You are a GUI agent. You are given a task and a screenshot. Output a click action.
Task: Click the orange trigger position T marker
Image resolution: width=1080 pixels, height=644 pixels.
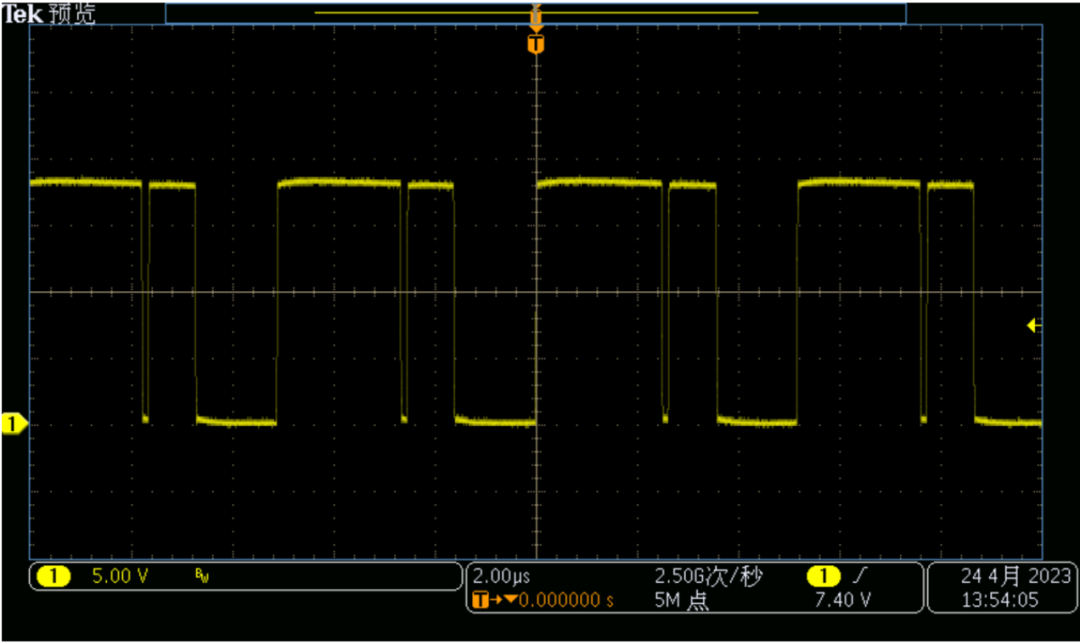coord(535,45)
